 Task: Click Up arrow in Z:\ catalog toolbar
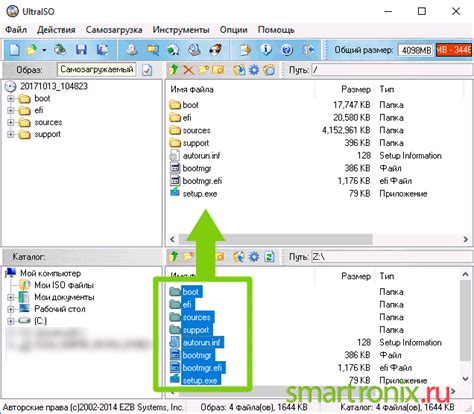pos(174,257)
